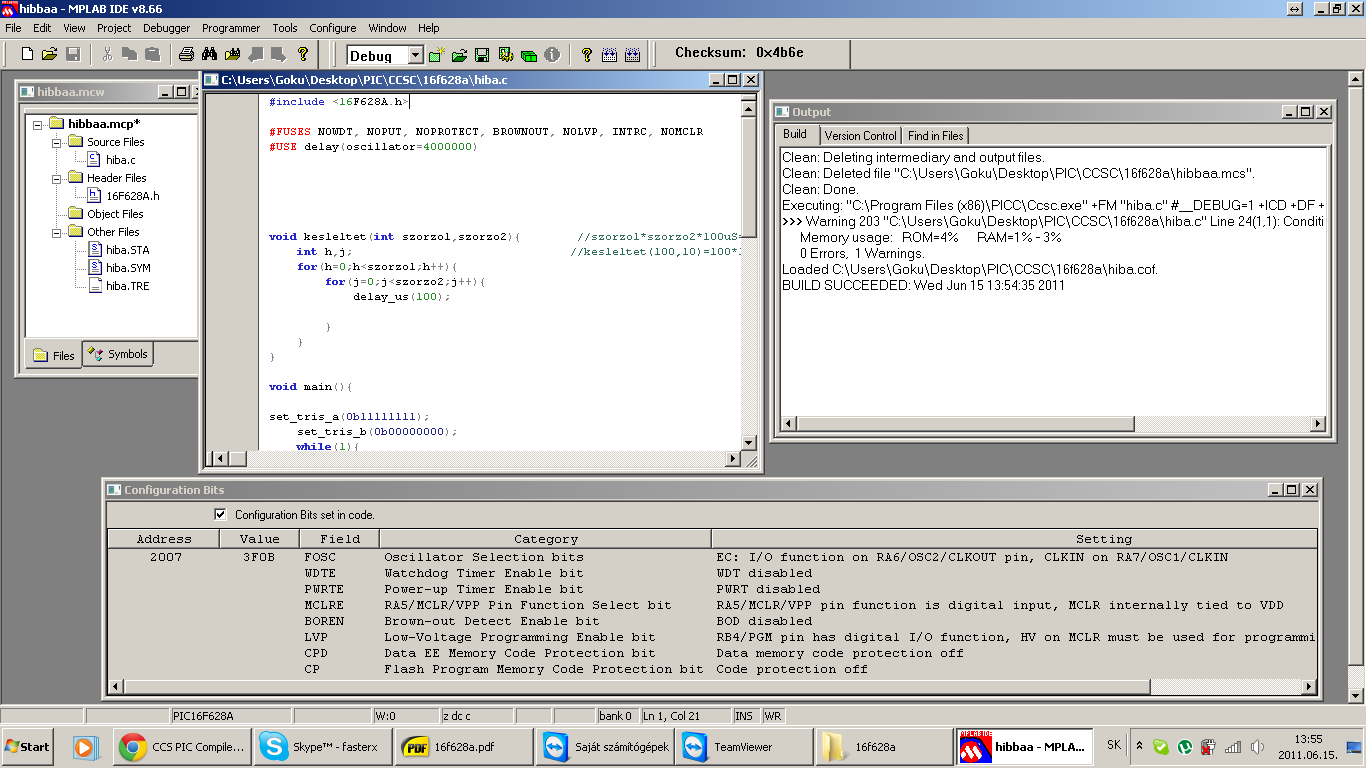Switch to the Symbols tab
Image resolution: width=1366 pixels, height=768 pixels.
pos(118,354)
